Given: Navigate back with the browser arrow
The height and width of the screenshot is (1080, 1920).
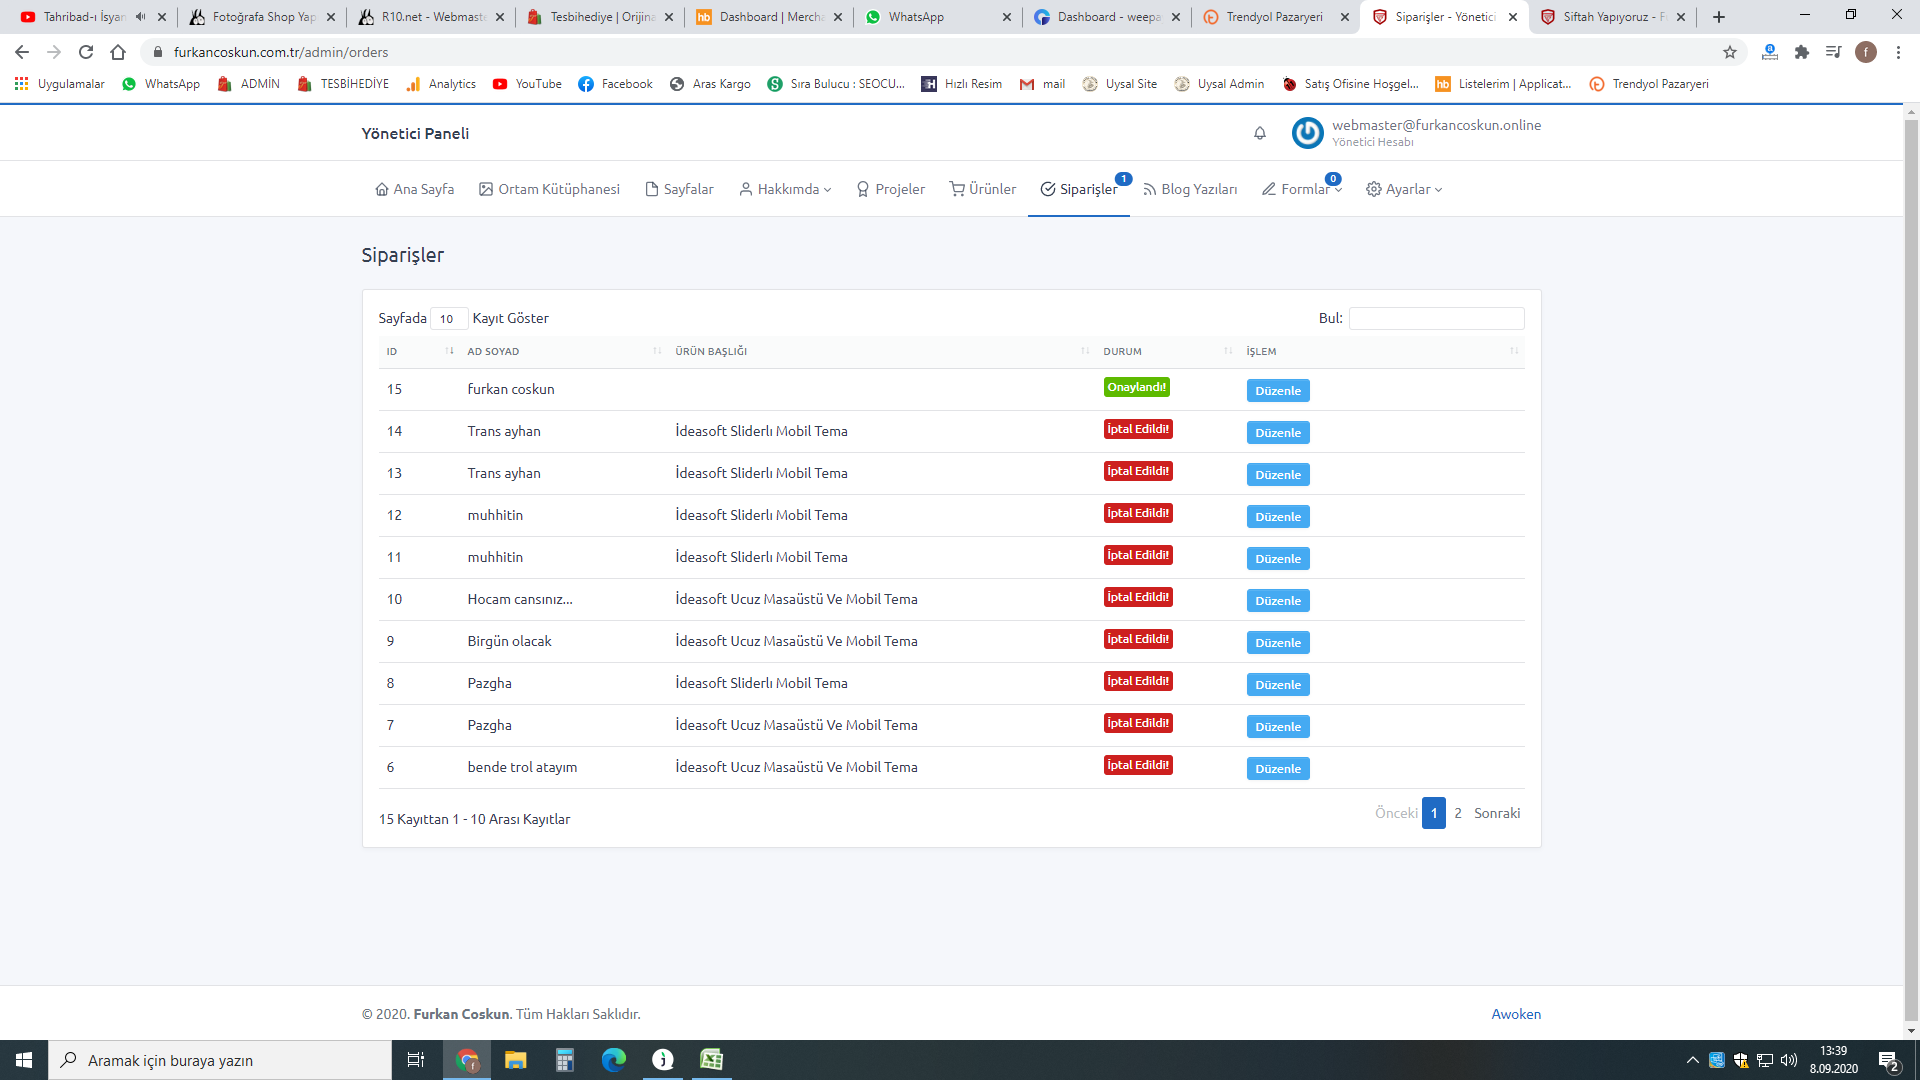Looking at the screenshot, I should tap(22, 52).
